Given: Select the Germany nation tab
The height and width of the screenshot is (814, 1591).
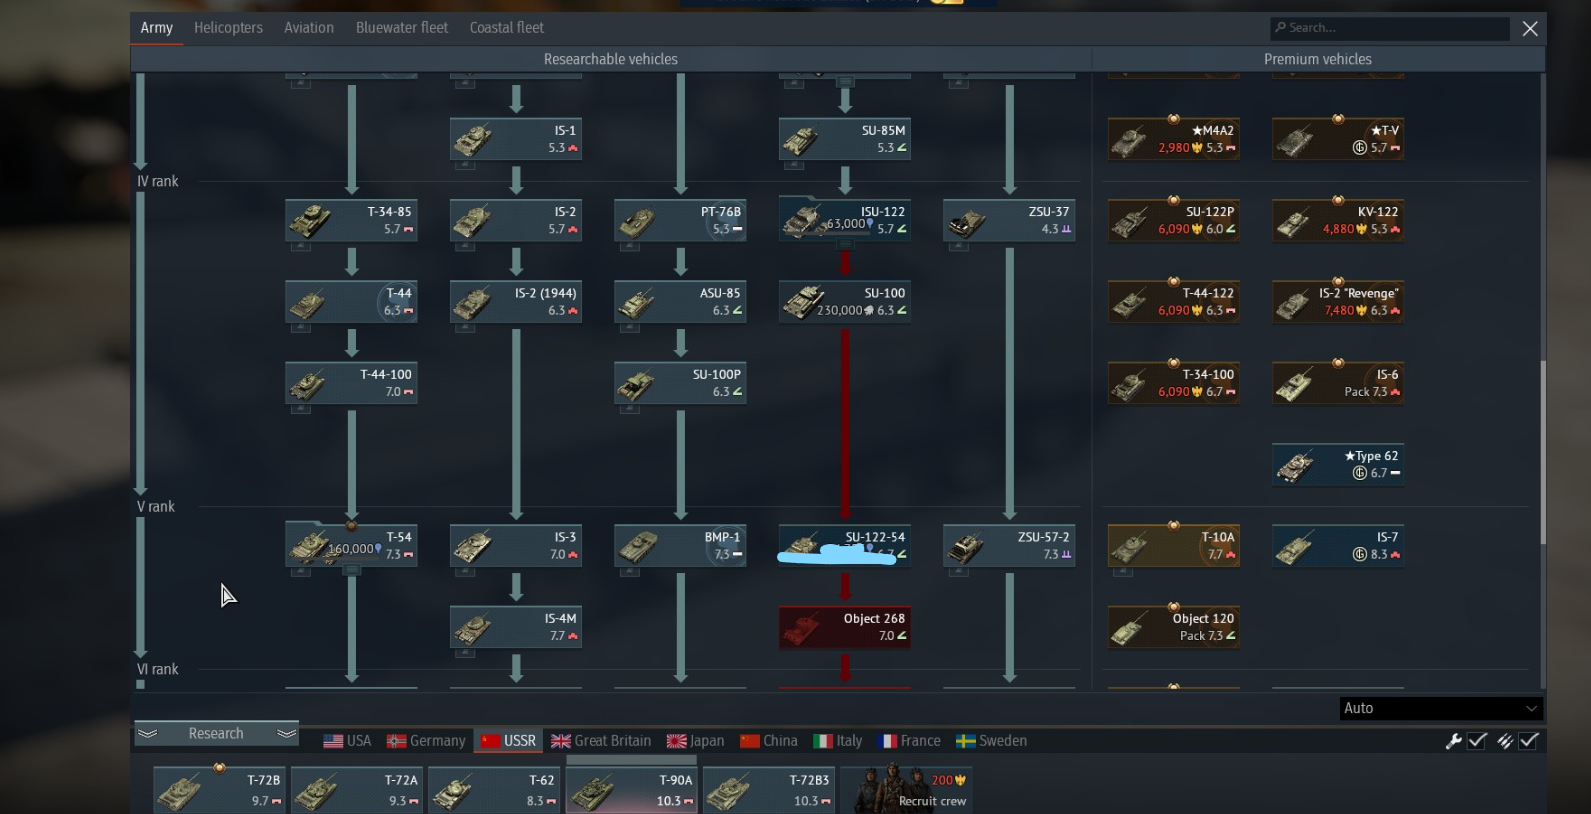Looking at the screenshot, I should [x=426, y=741].
